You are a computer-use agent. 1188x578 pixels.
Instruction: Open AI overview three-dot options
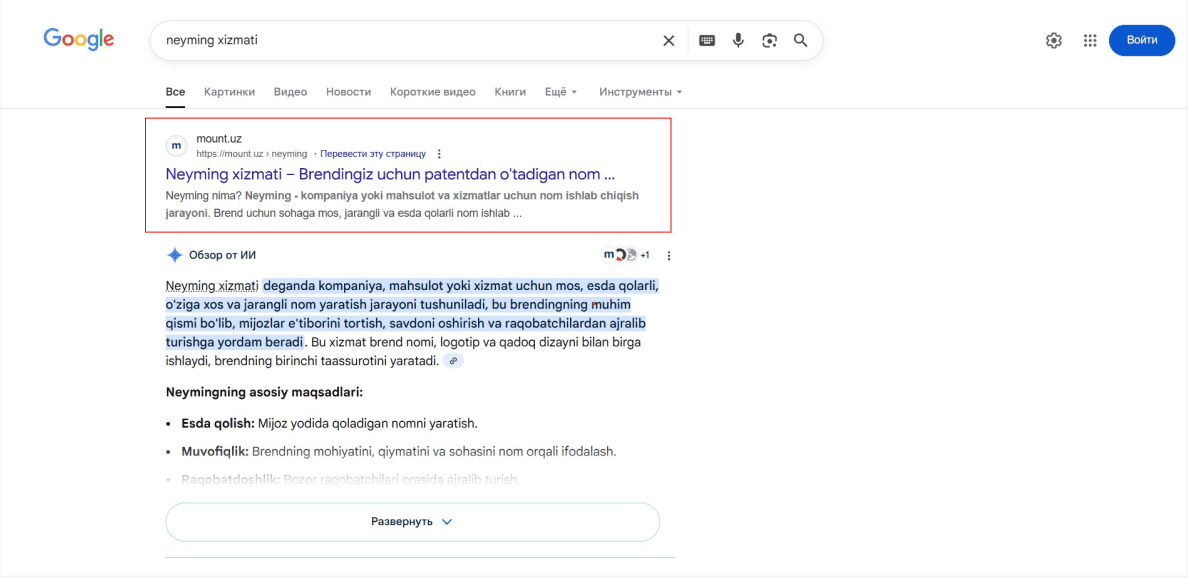pos(668,255)
